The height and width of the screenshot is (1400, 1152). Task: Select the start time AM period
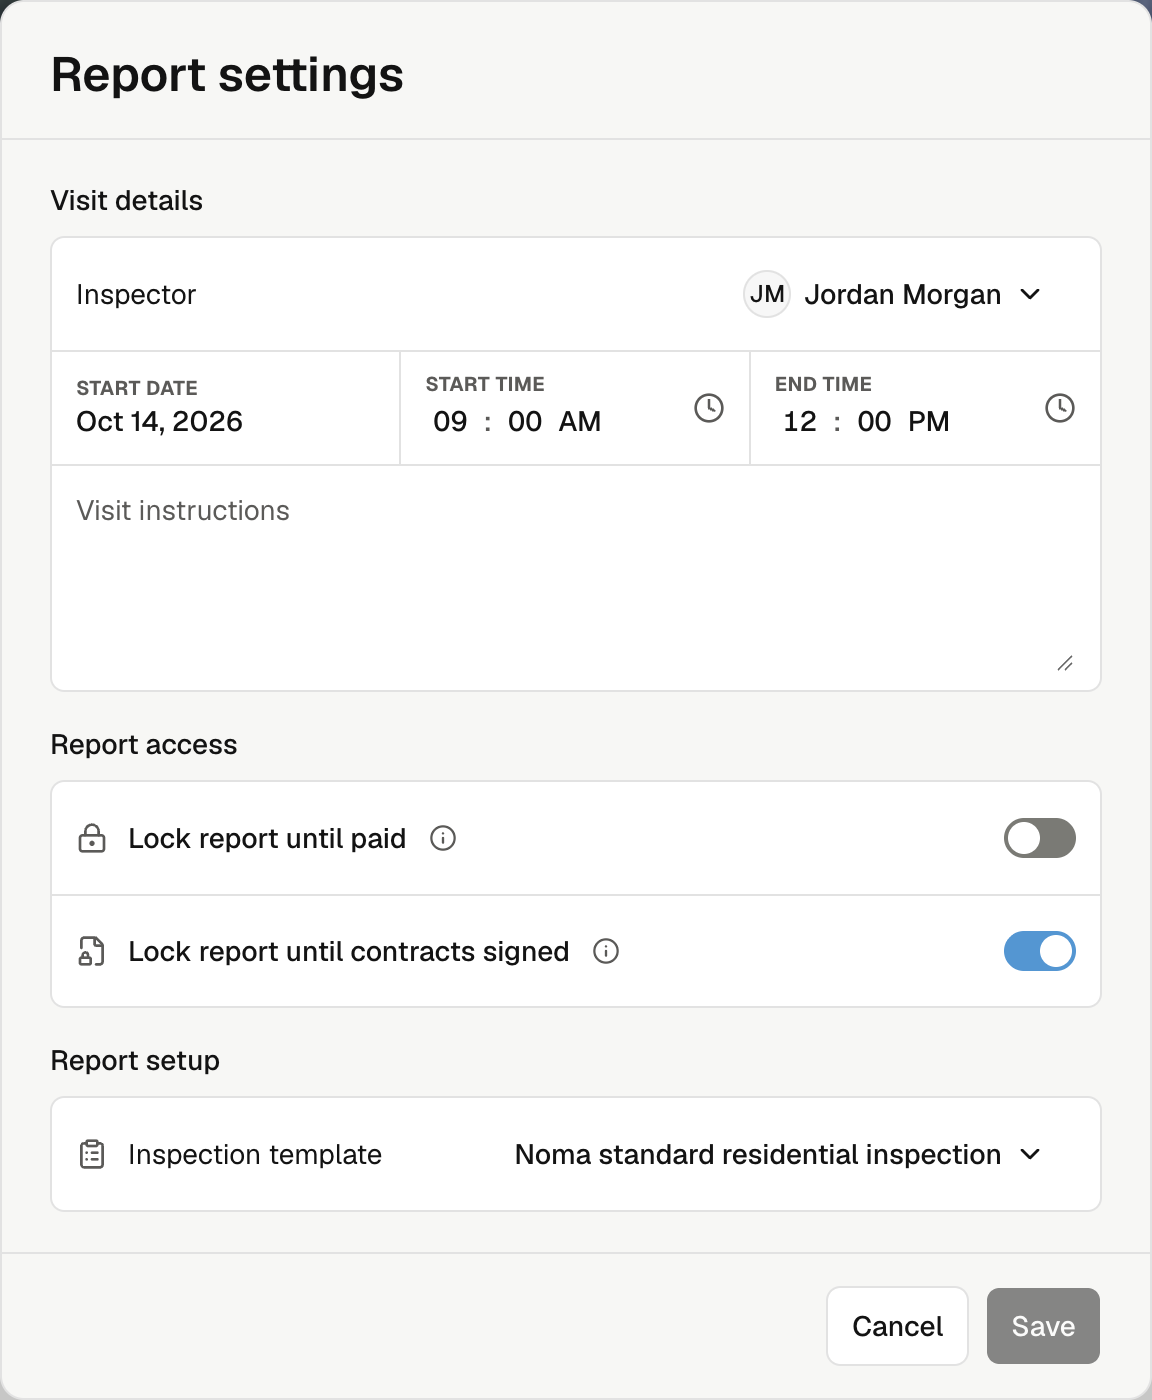pyautogui.click(x=580, y=421)
